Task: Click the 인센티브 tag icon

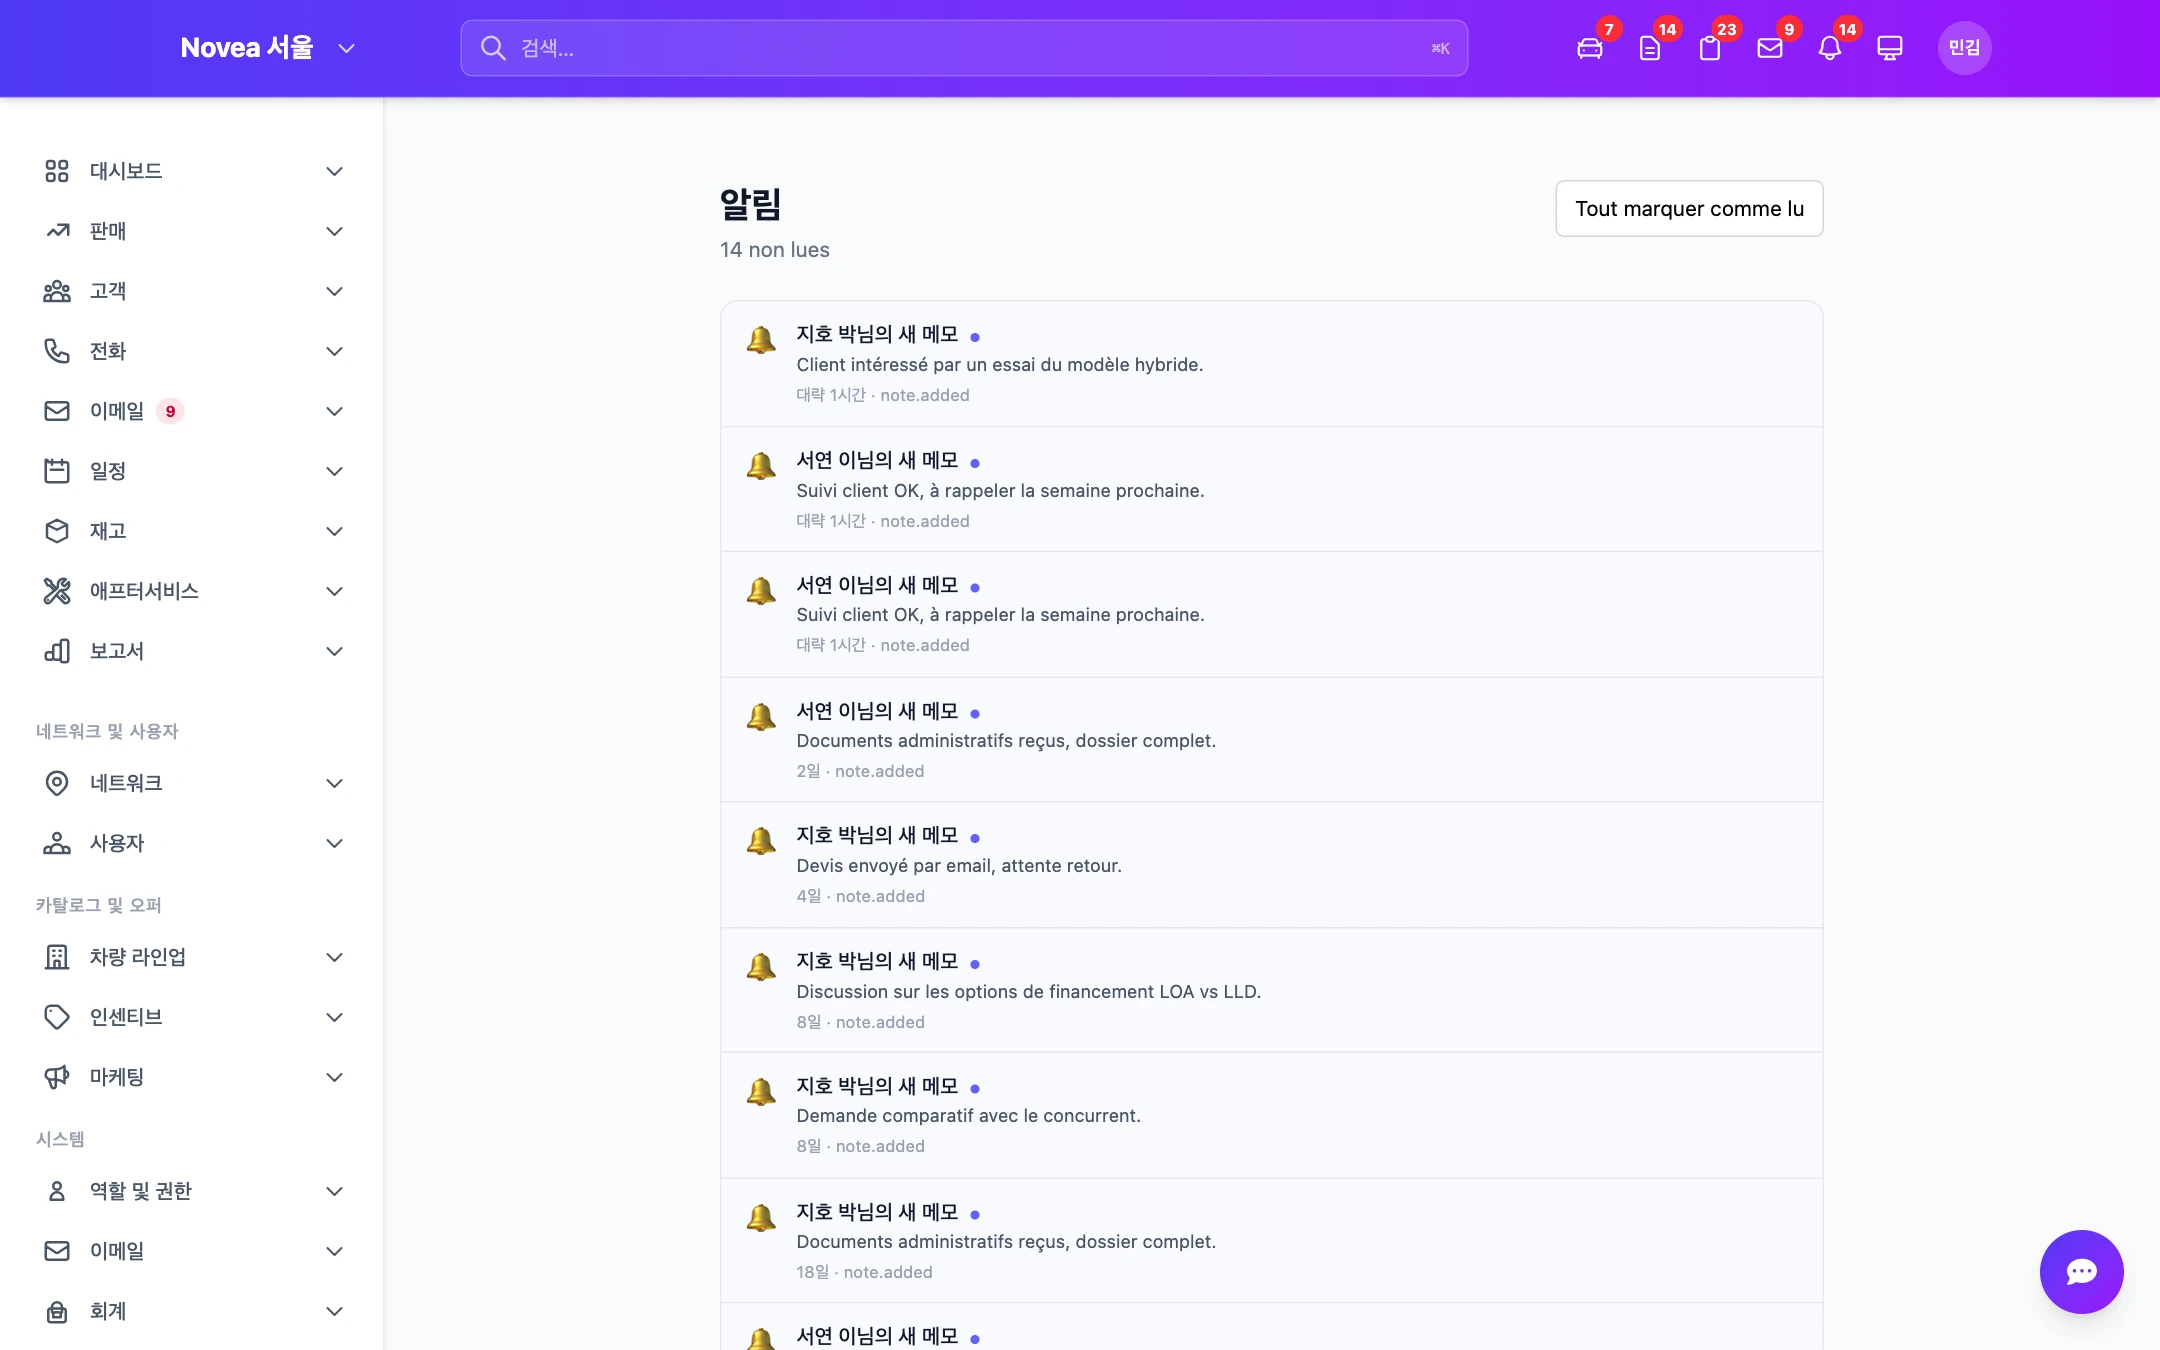Action: [x=57, y=1017]
